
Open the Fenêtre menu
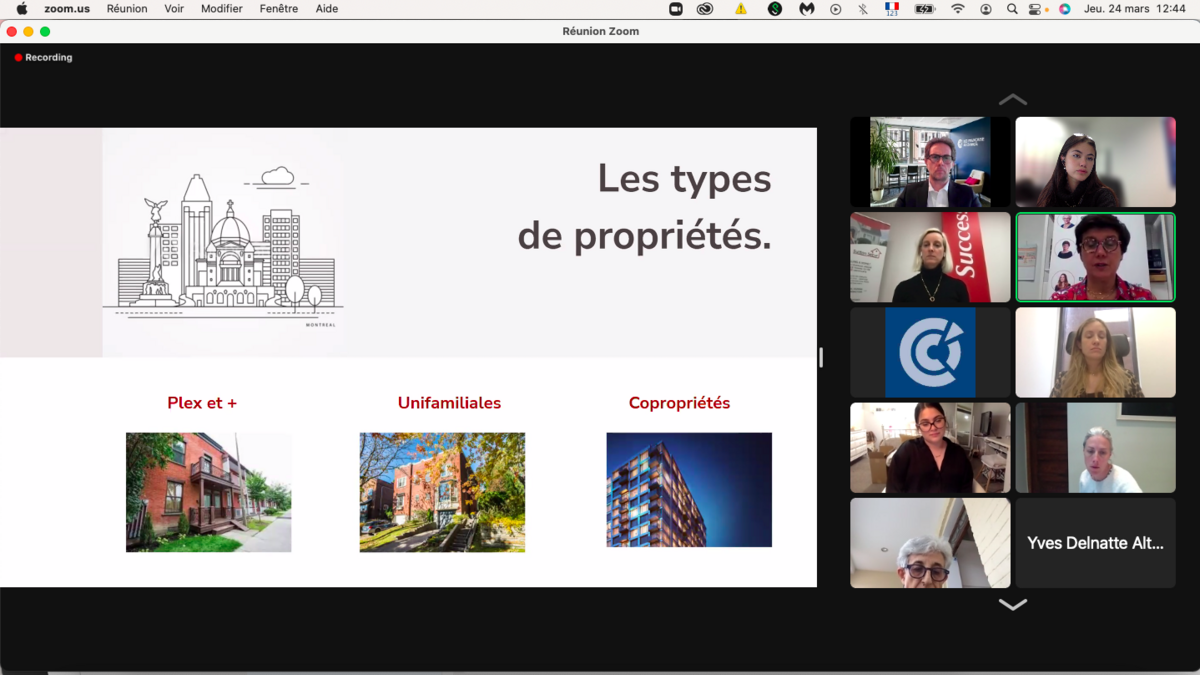click(x=278, y=9)
